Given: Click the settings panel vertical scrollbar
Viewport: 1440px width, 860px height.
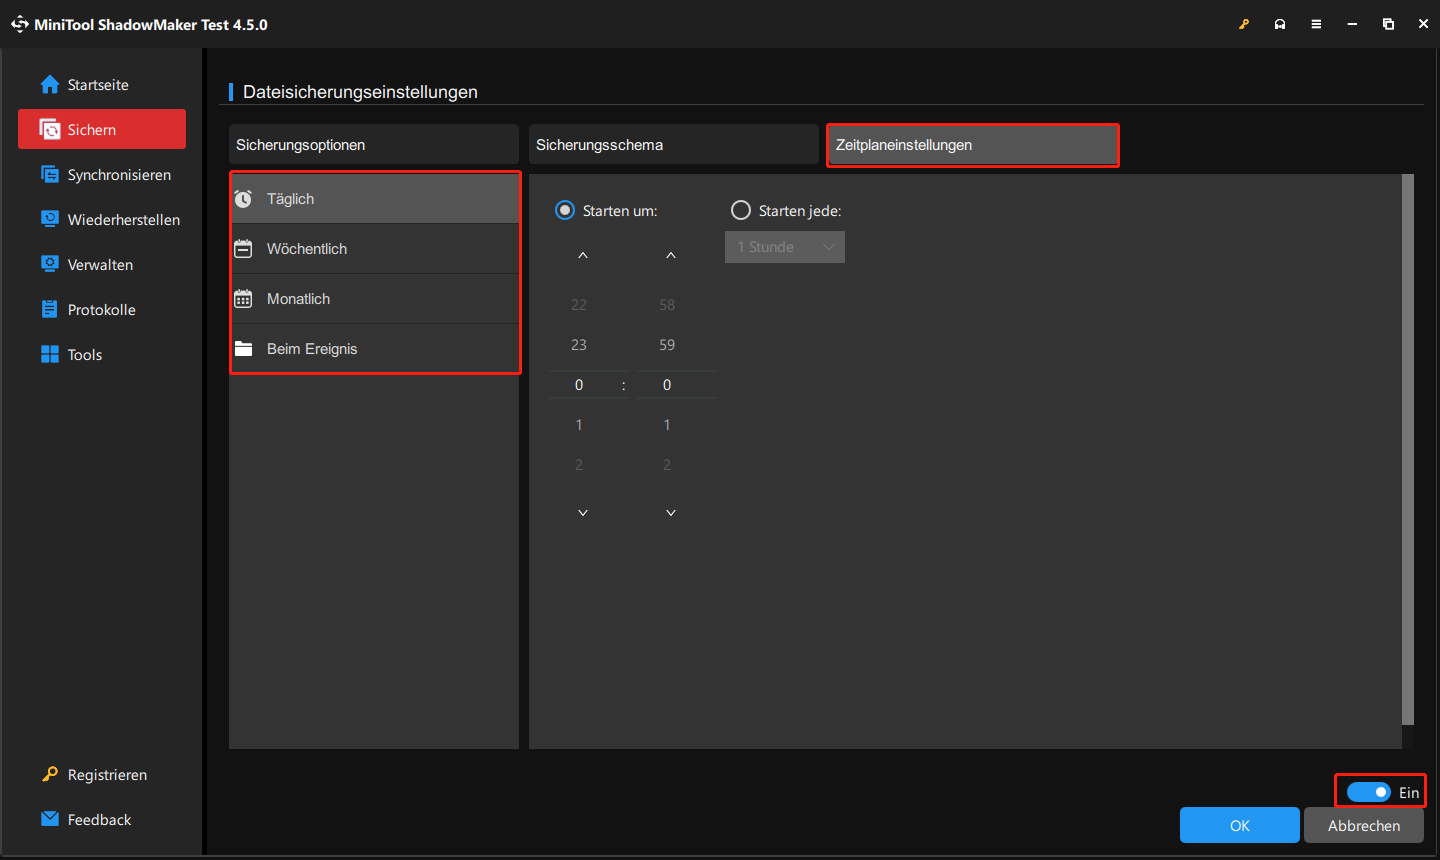Looking at the screenshot, I should point(1408,449).
